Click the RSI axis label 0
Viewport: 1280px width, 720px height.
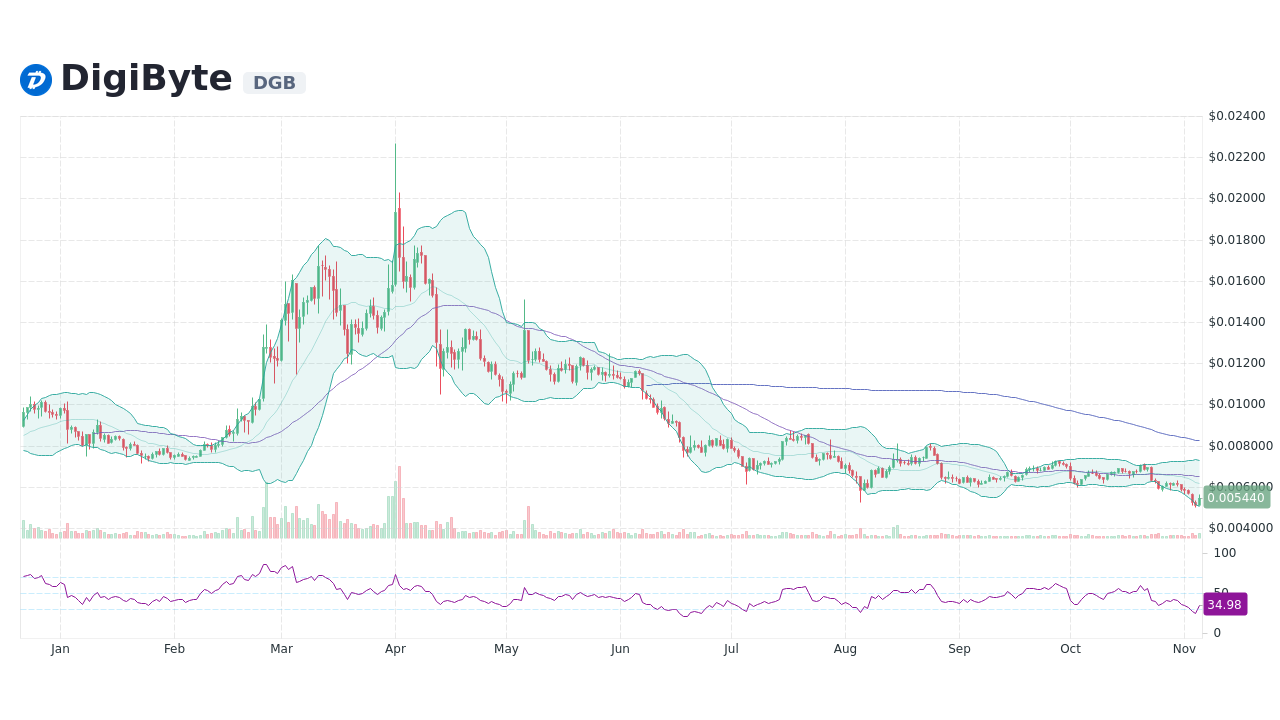[x=1217, y=633]
